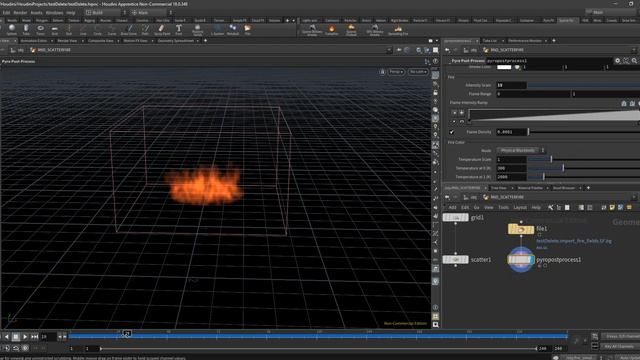Viewport: 640px width, 360px height.
Task: Select the Font shelf tool
Action: click(x=179, y=29)
